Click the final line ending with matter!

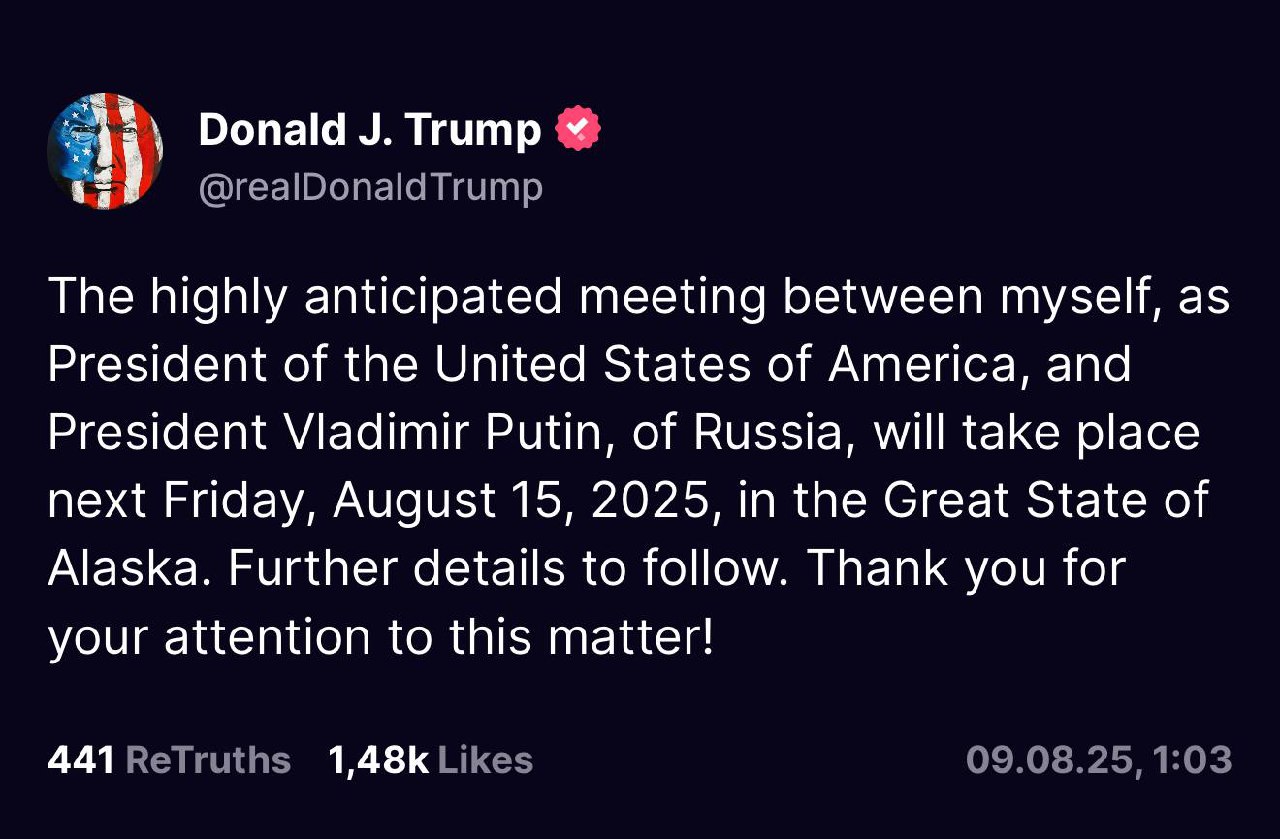point(380,637)
